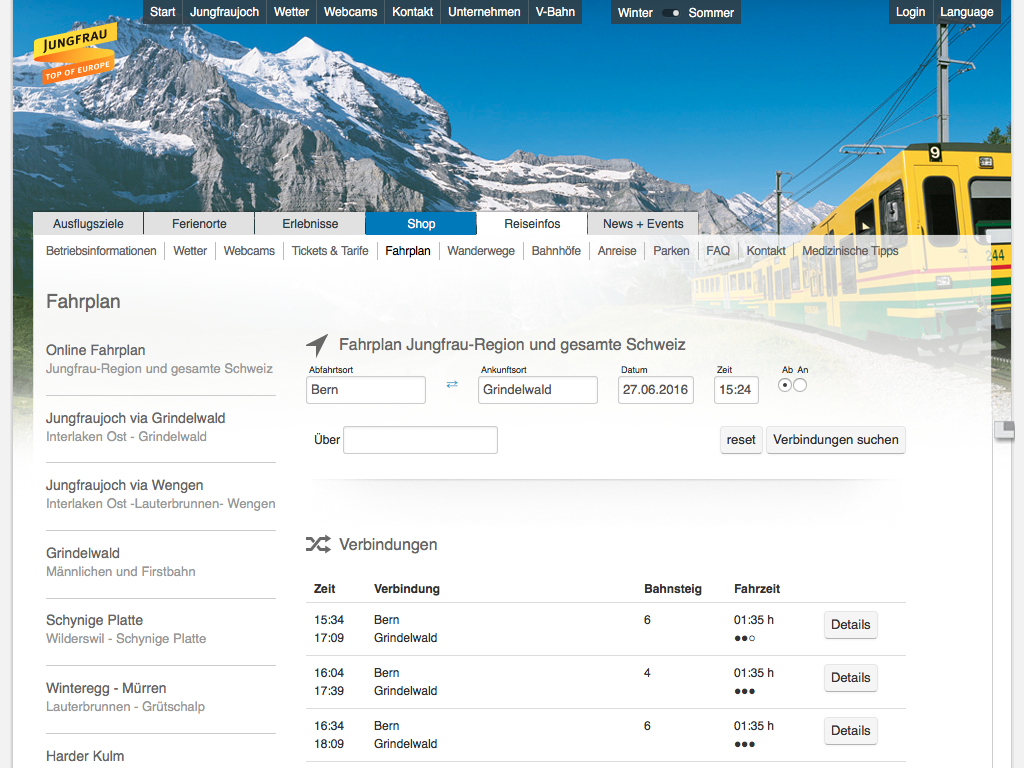Switch to the News + Events tab
This screenshot has width=1024, height=768.
click(x=643, y=223)
